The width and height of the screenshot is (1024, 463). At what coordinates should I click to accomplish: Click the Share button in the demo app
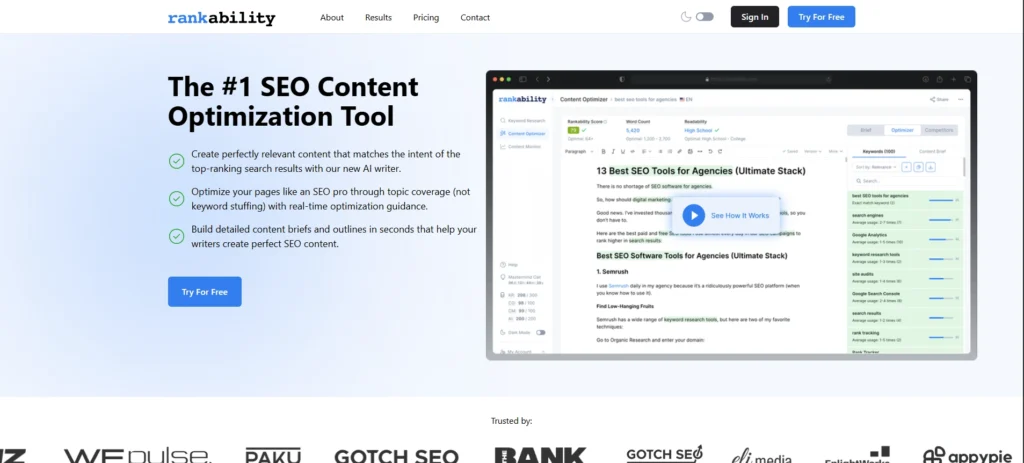[939, 99]
